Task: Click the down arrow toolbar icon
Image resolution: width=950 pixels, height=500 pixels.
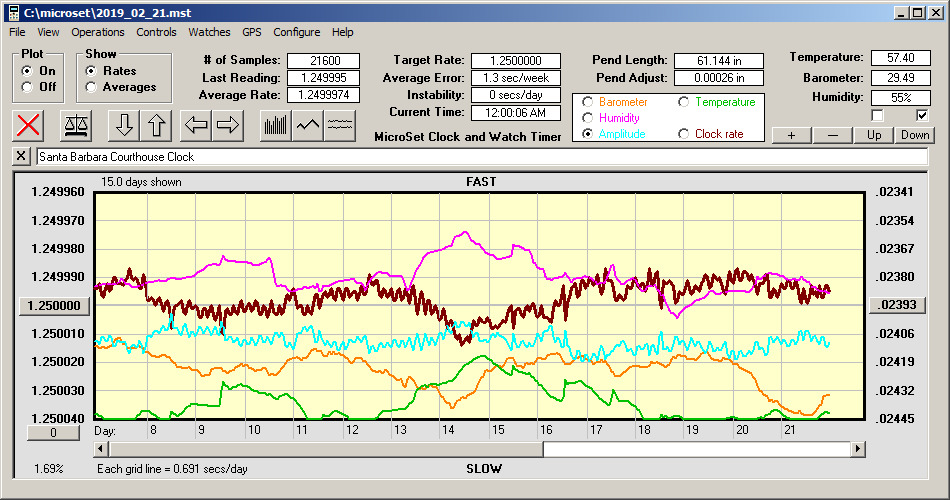Action: pyautogui.click(x=124, y=125)
